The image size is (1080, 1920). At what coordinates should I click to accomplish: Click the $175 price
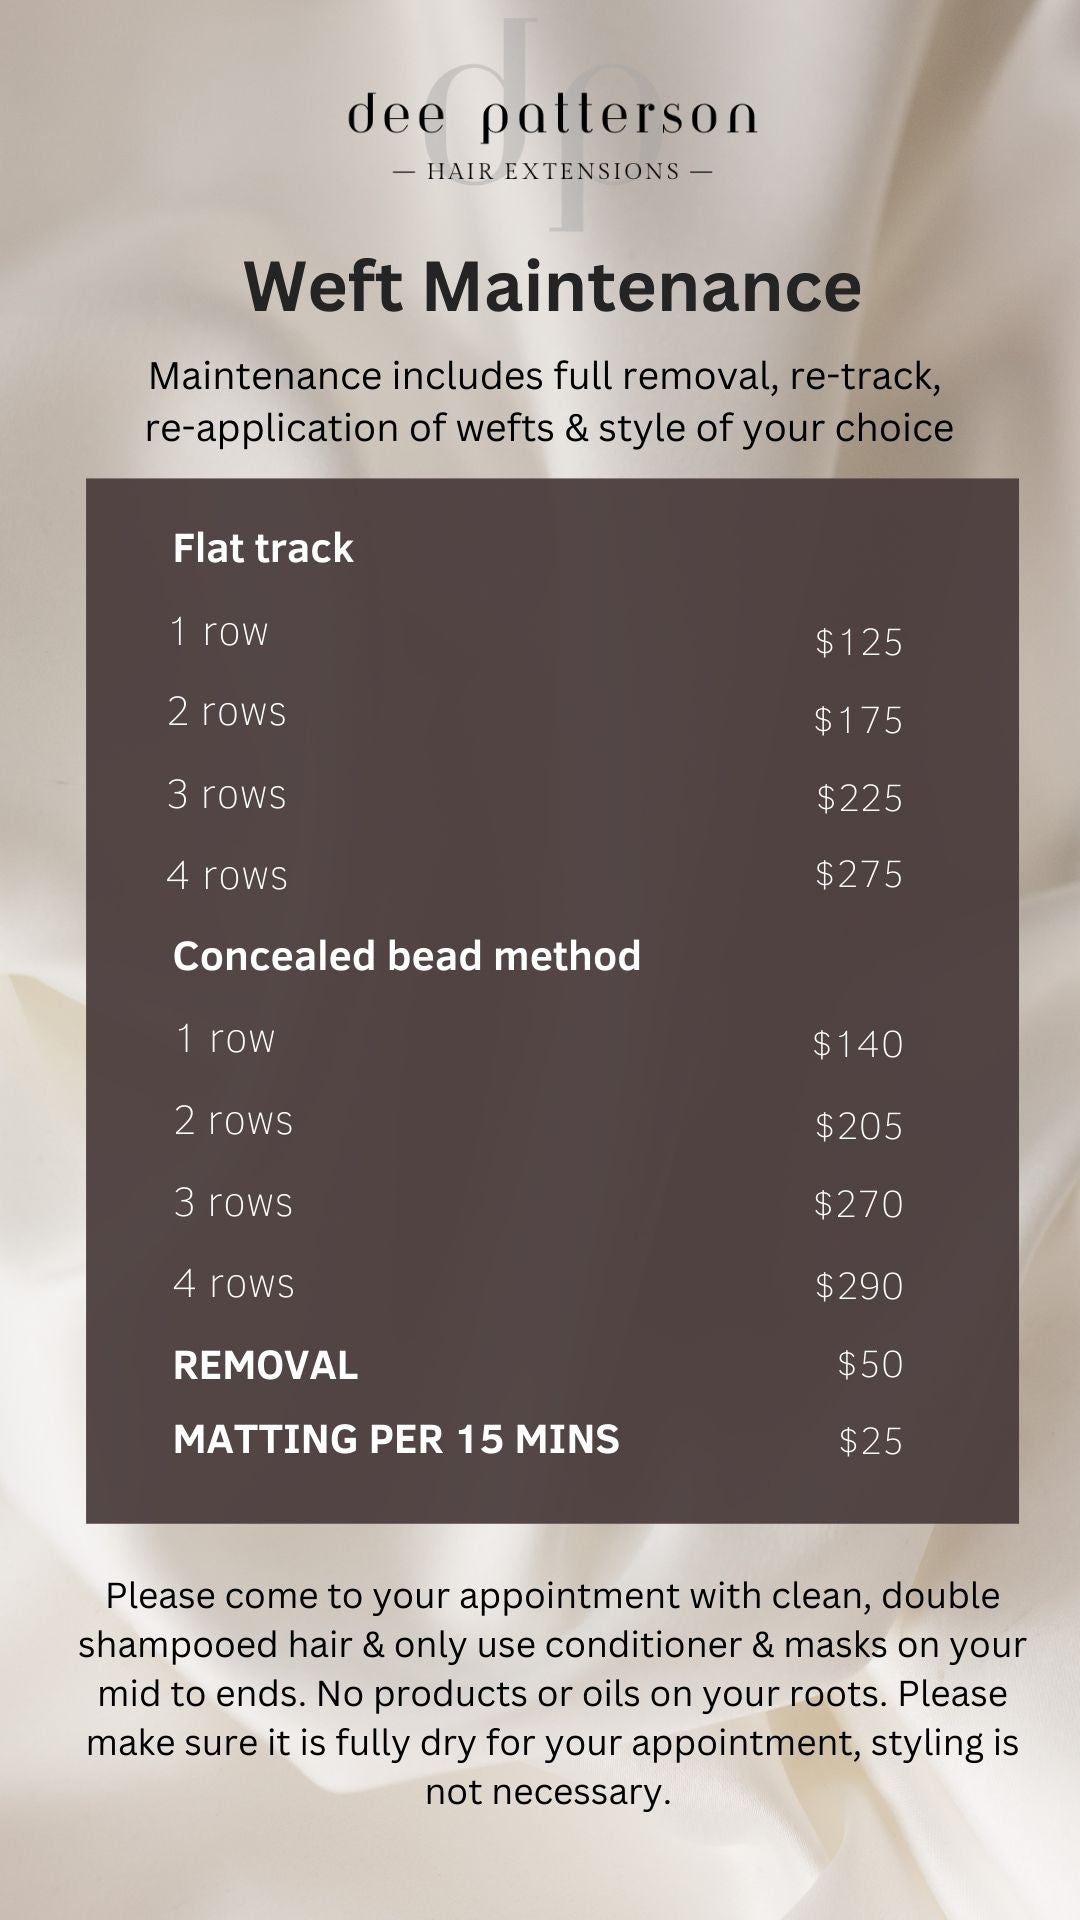(x=858, y=720)
